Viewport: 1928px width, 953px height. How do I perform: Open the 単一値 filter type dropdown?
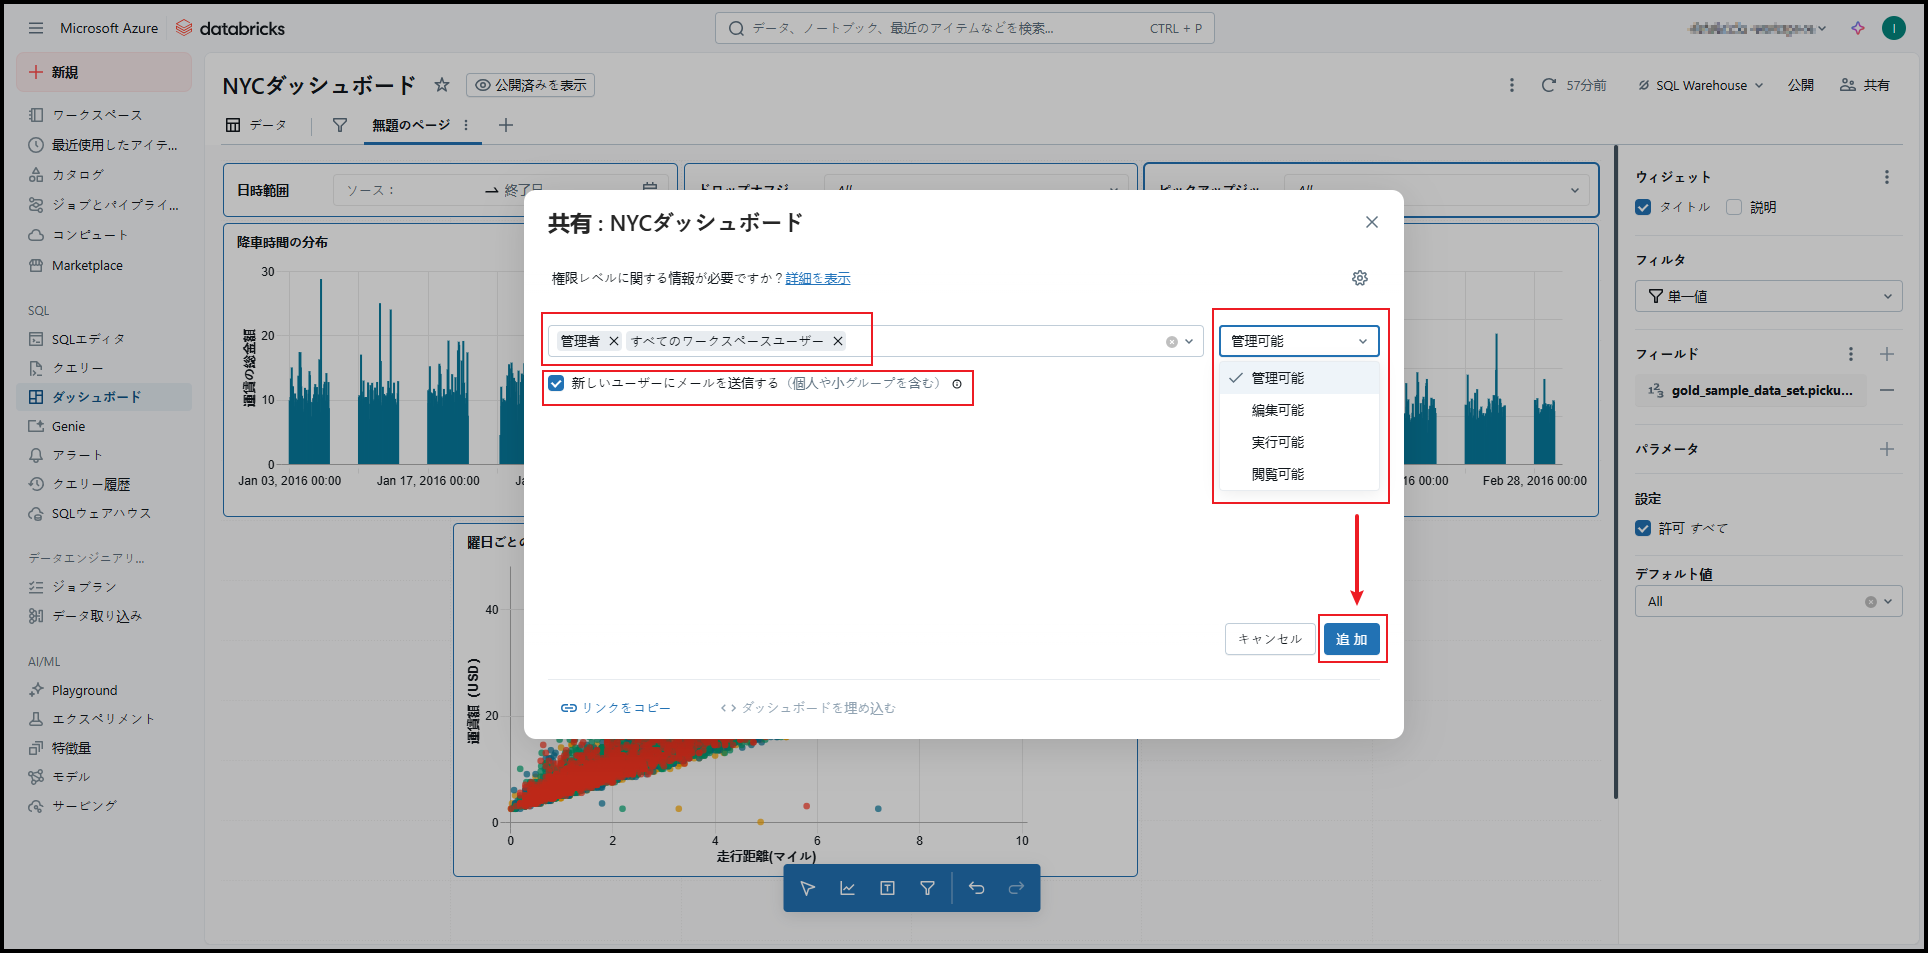pos(1769,297)
